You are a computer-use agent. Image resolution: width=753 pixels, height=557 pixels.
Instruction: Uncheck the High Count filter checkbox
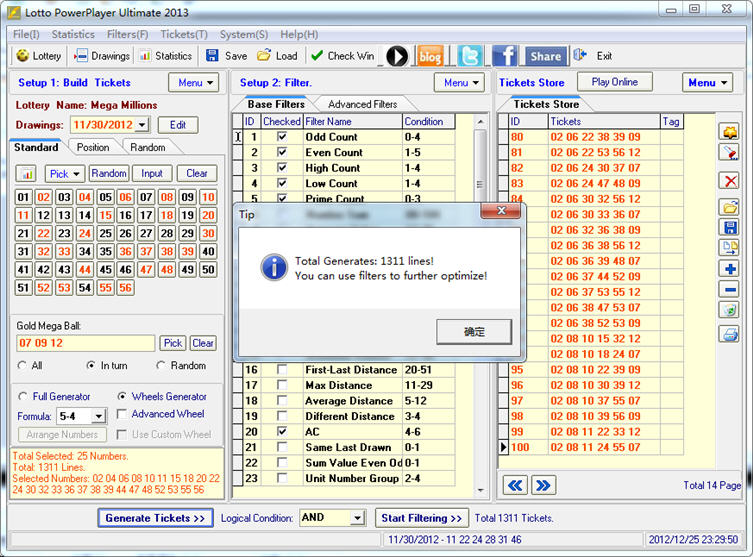pyautogui.click(x=282, y=168)
